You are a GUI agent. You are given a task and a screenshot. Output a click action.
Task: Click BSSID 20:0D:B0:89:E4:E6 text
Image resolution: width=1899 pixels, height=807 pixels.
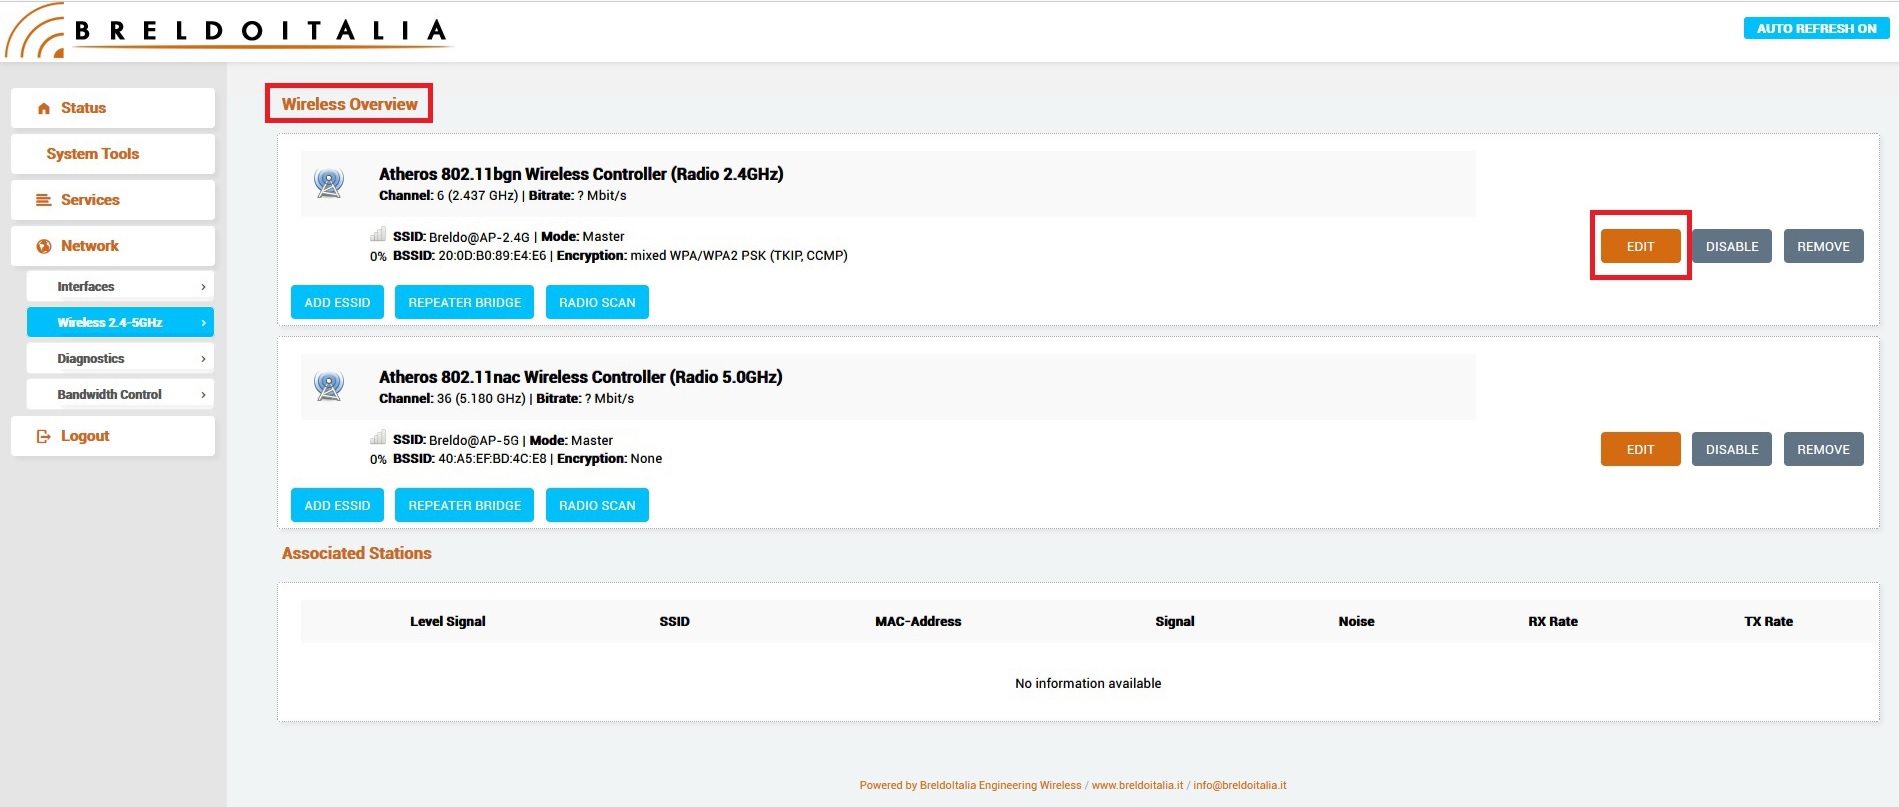tap(469, 256)
